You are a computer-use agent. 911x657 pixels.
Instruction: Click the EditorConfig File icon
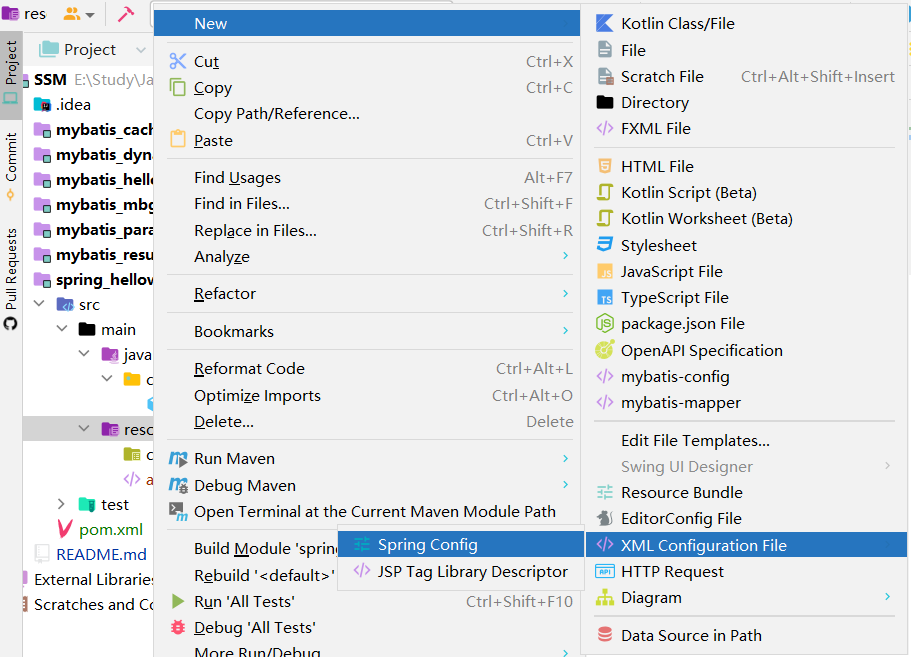(605, 518)
